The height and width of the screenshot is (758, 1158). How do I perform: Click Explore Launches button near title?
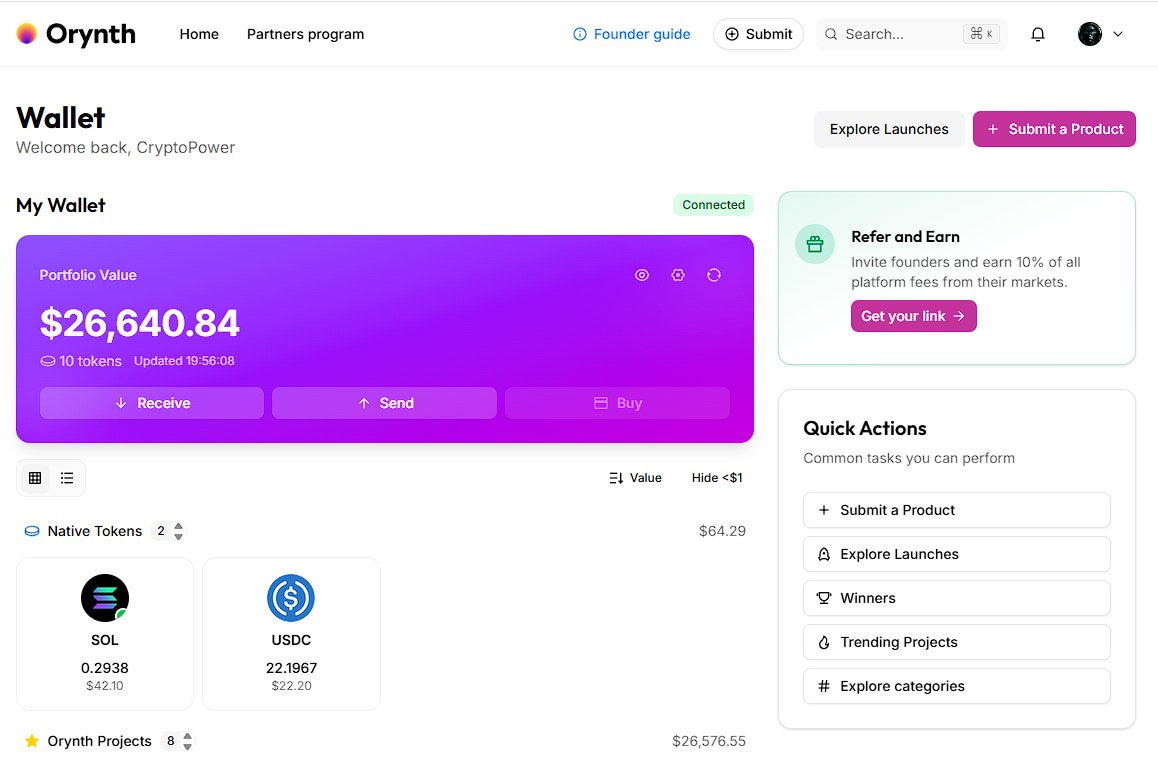point(888,129)
